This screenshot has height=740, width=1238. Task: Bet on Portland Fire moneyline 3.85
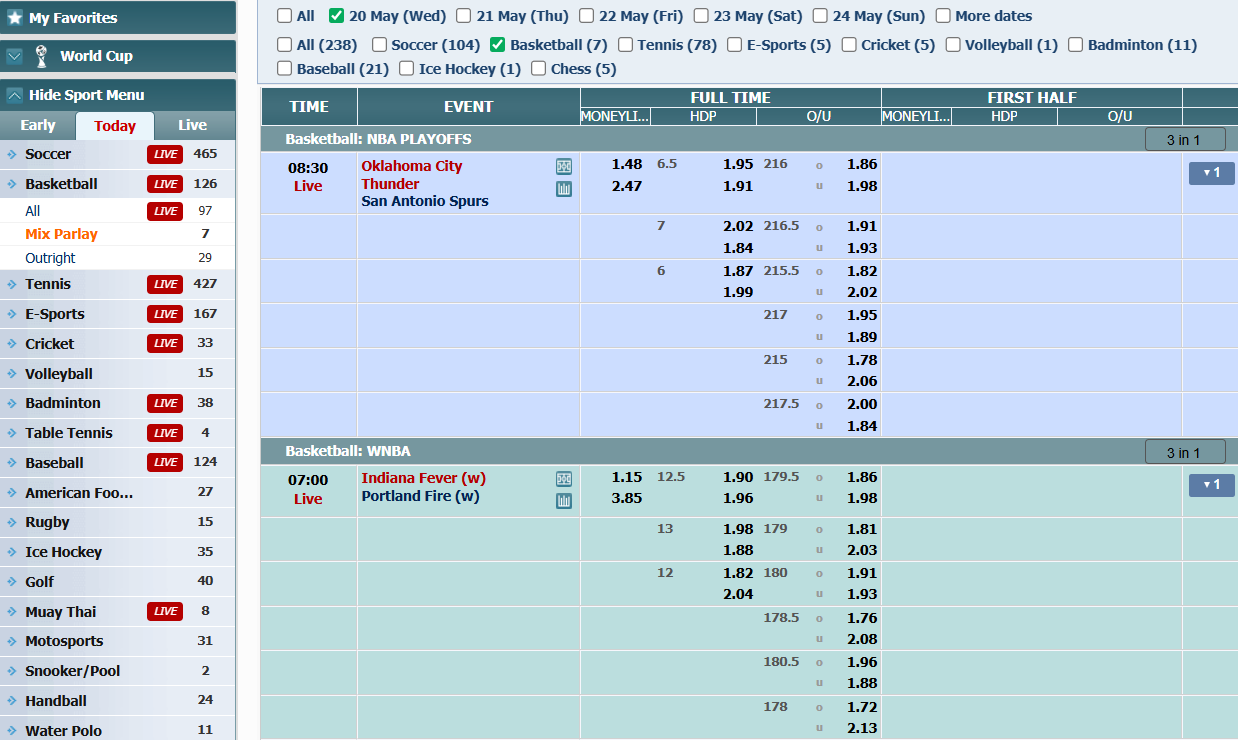click(x=627, y=498)
